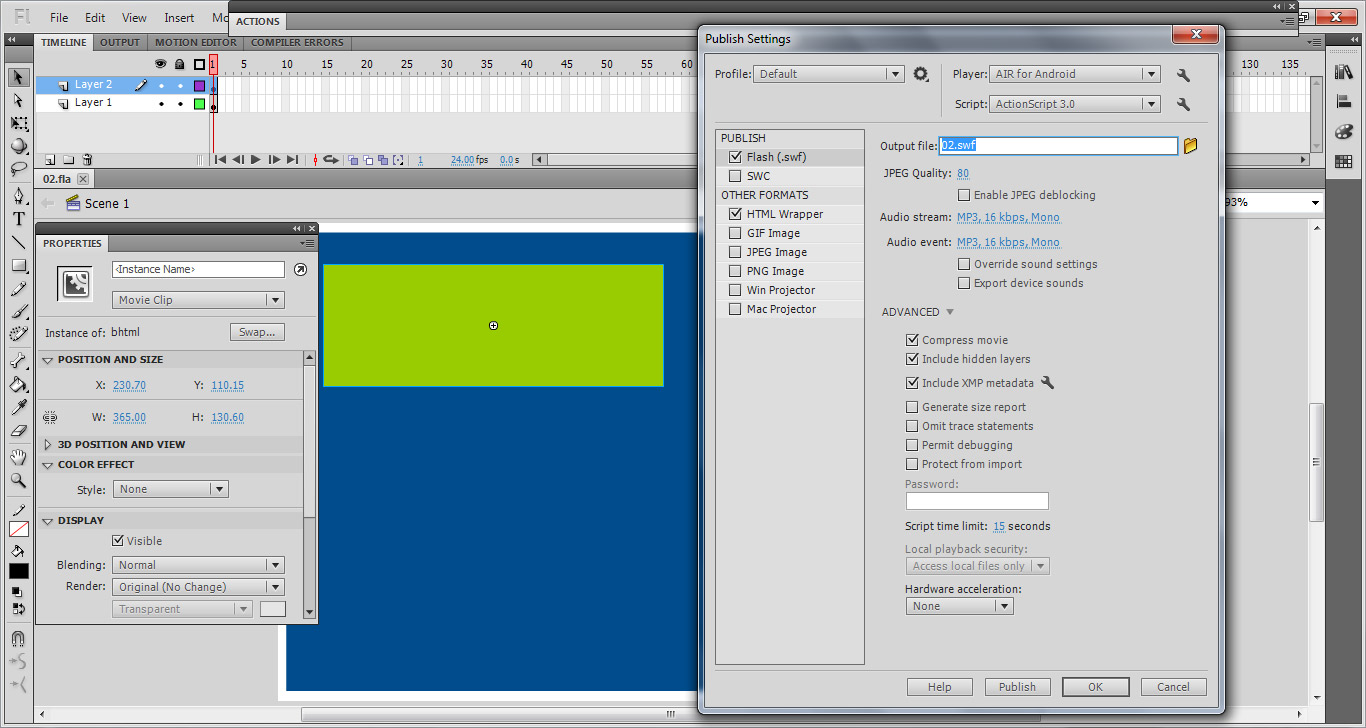This screenshot has height=728, width=1366.
Task: Click the Publish button
Action: point(1017,687)
